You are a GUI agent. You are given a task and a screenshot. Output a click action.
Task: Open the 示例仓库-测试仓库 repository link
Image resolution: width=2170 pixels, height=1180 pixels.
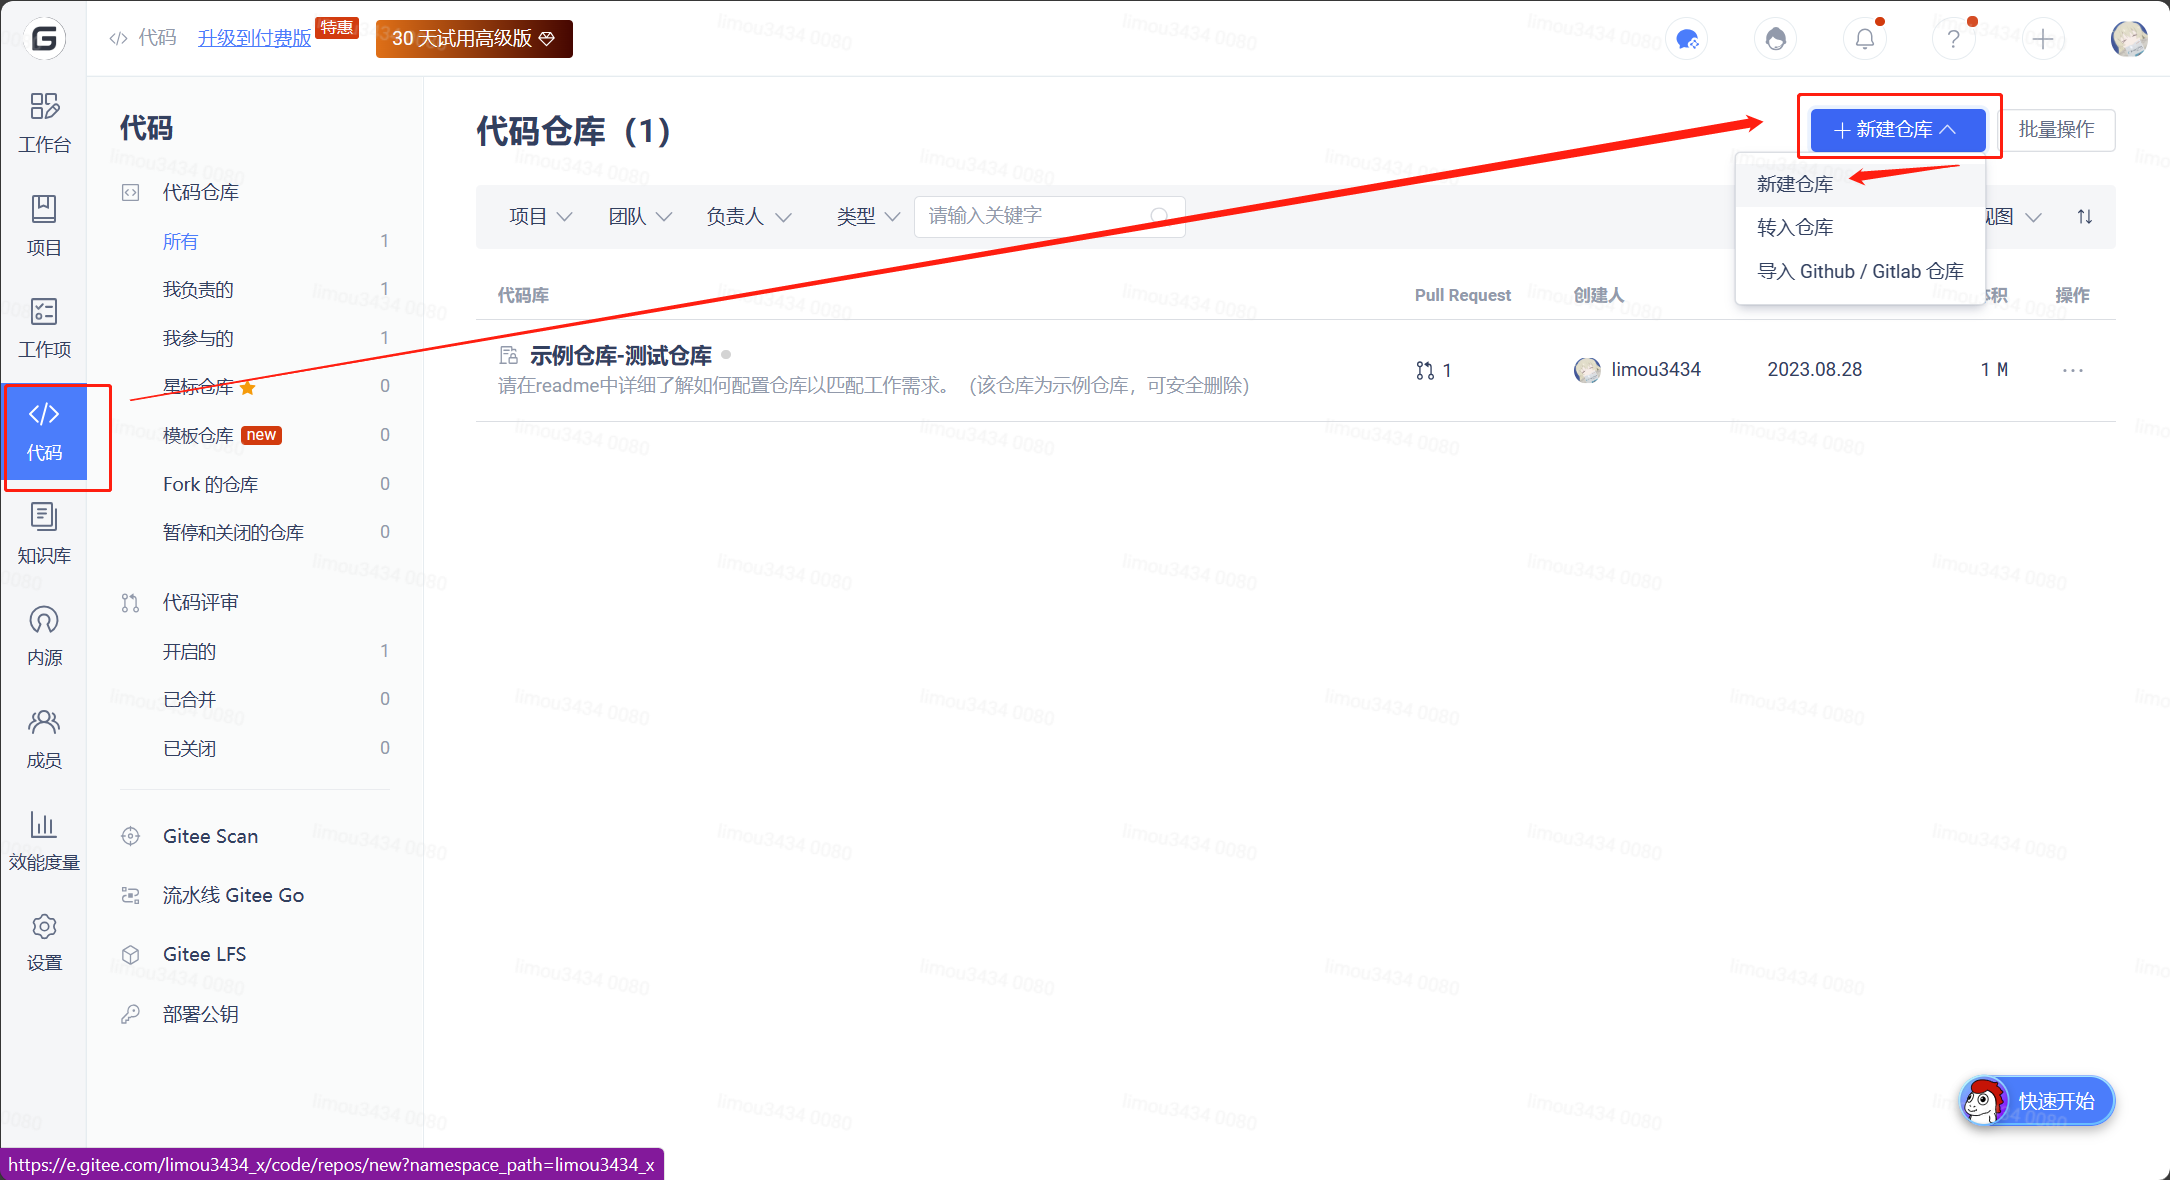(620, 356)
